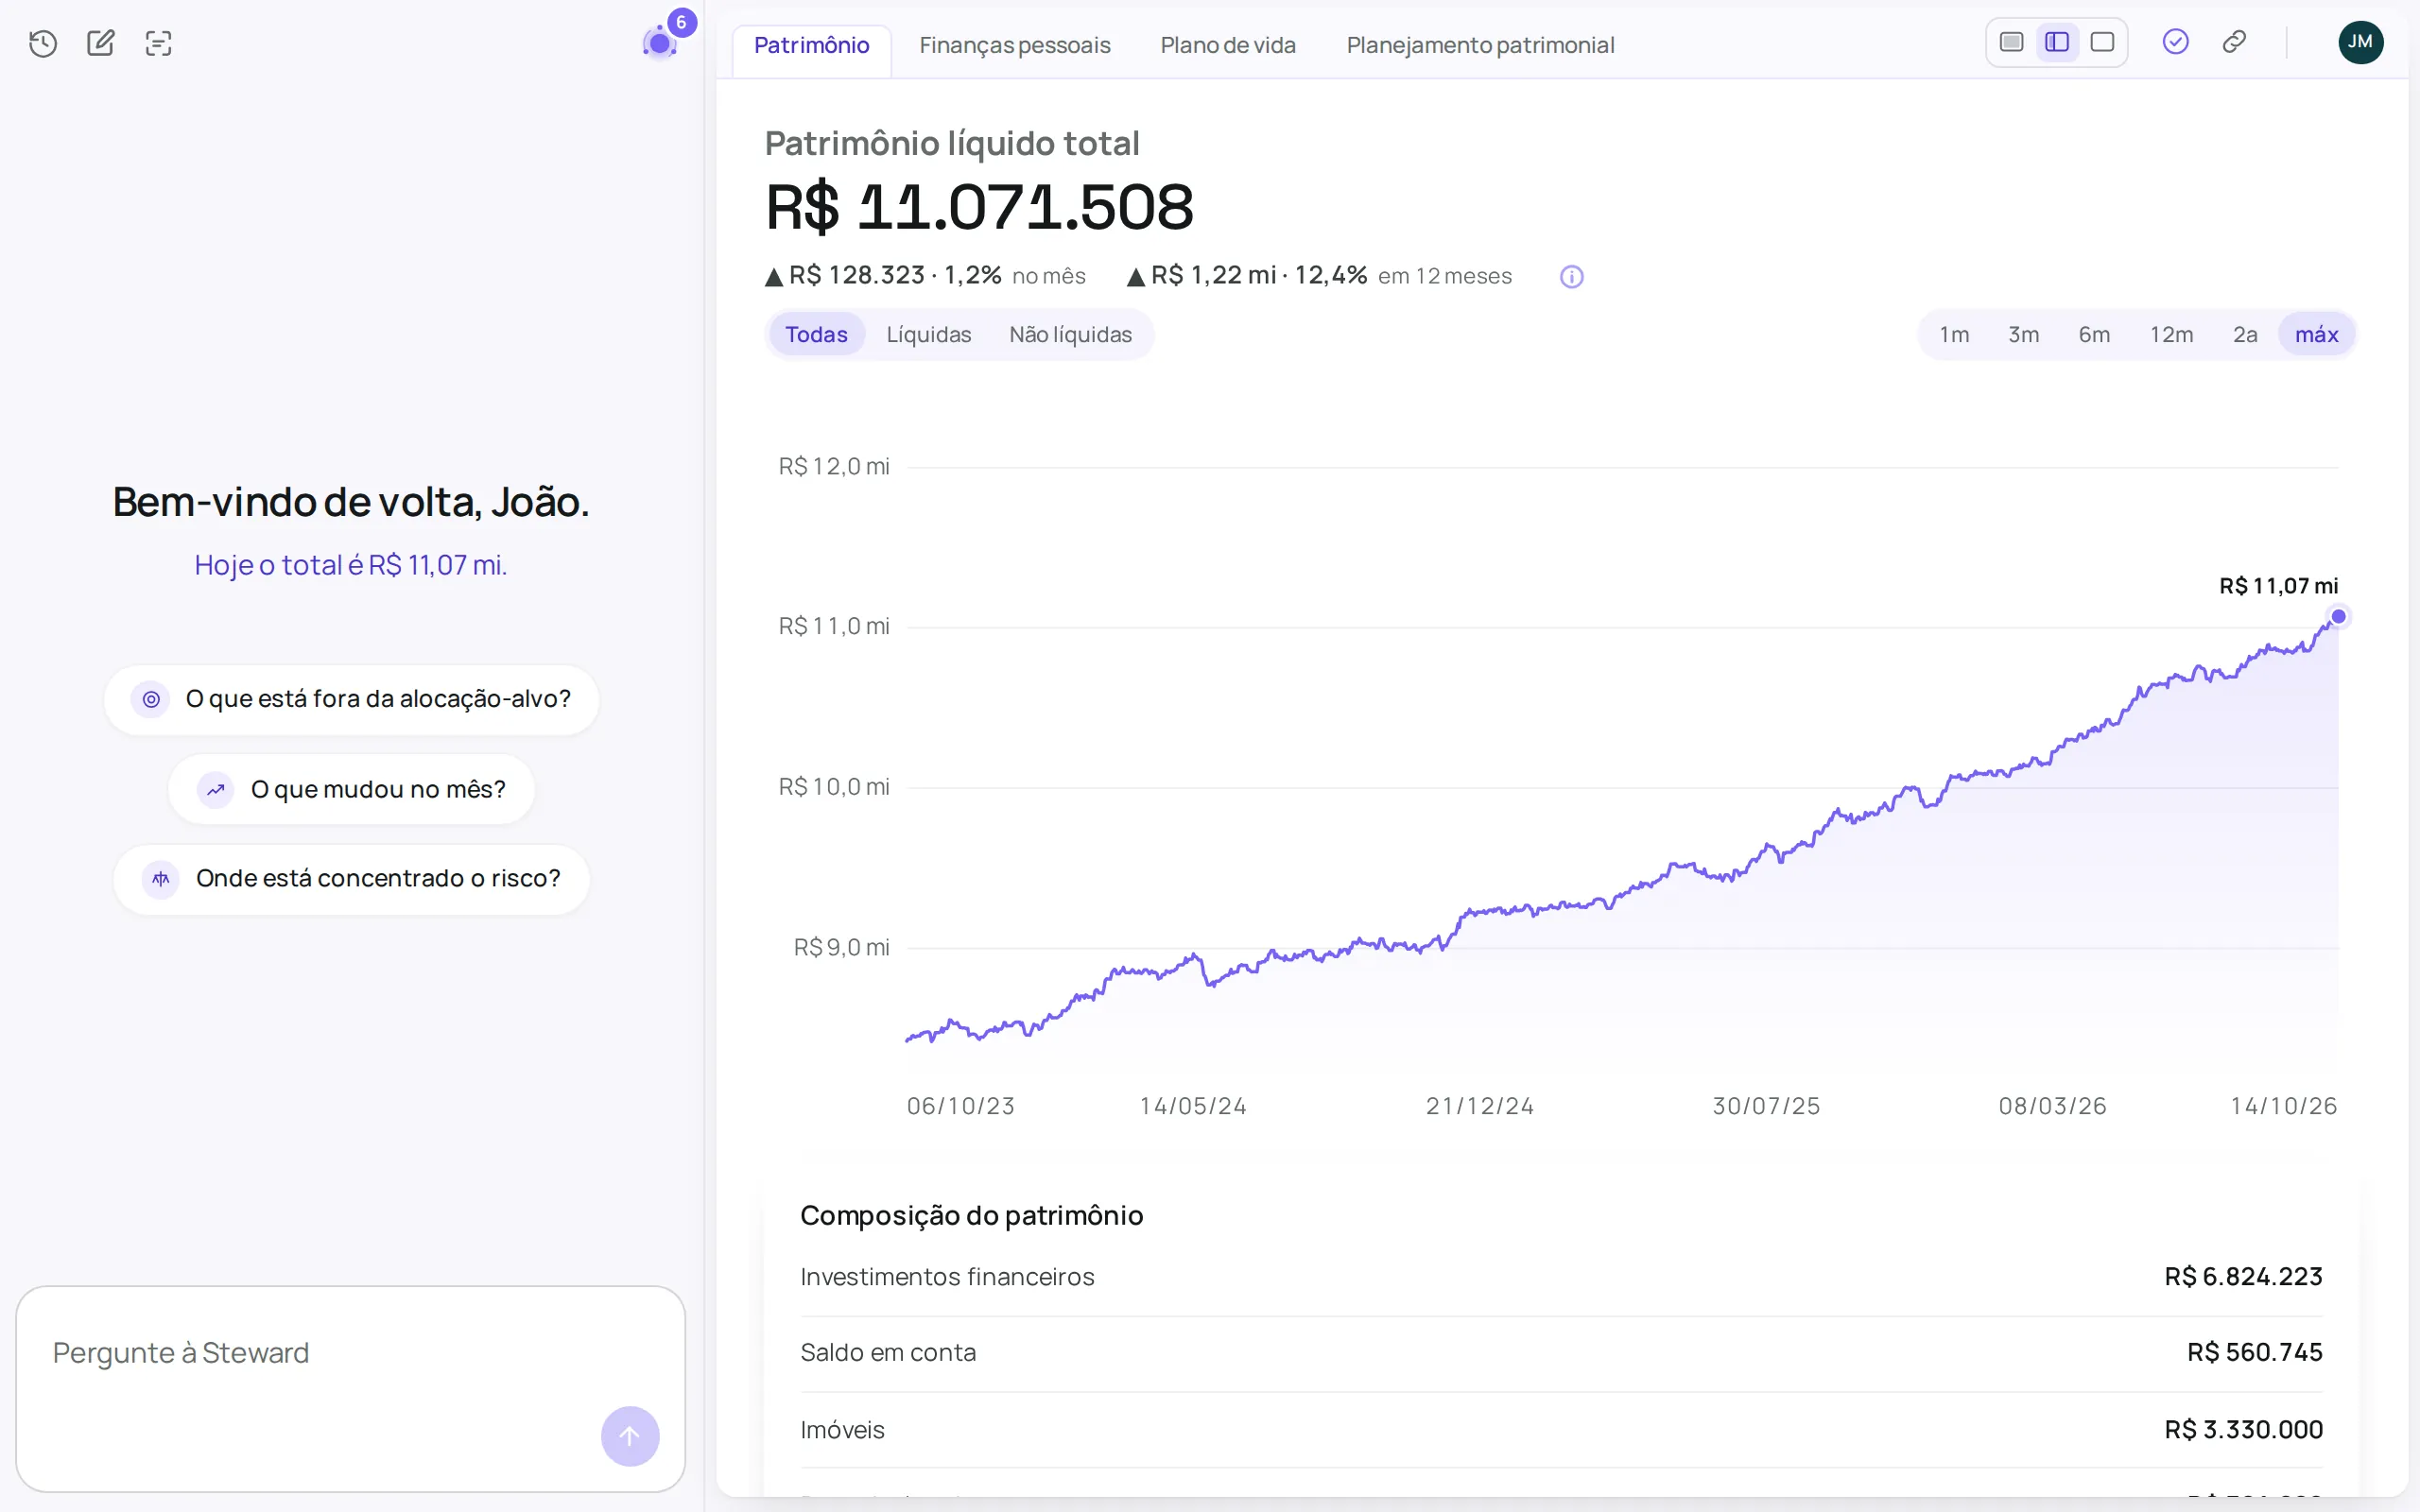The image size is (2420, 1512).
Task: Click the Hoje o total é R$ 11,07 mi link
Action: coord(351,566)
